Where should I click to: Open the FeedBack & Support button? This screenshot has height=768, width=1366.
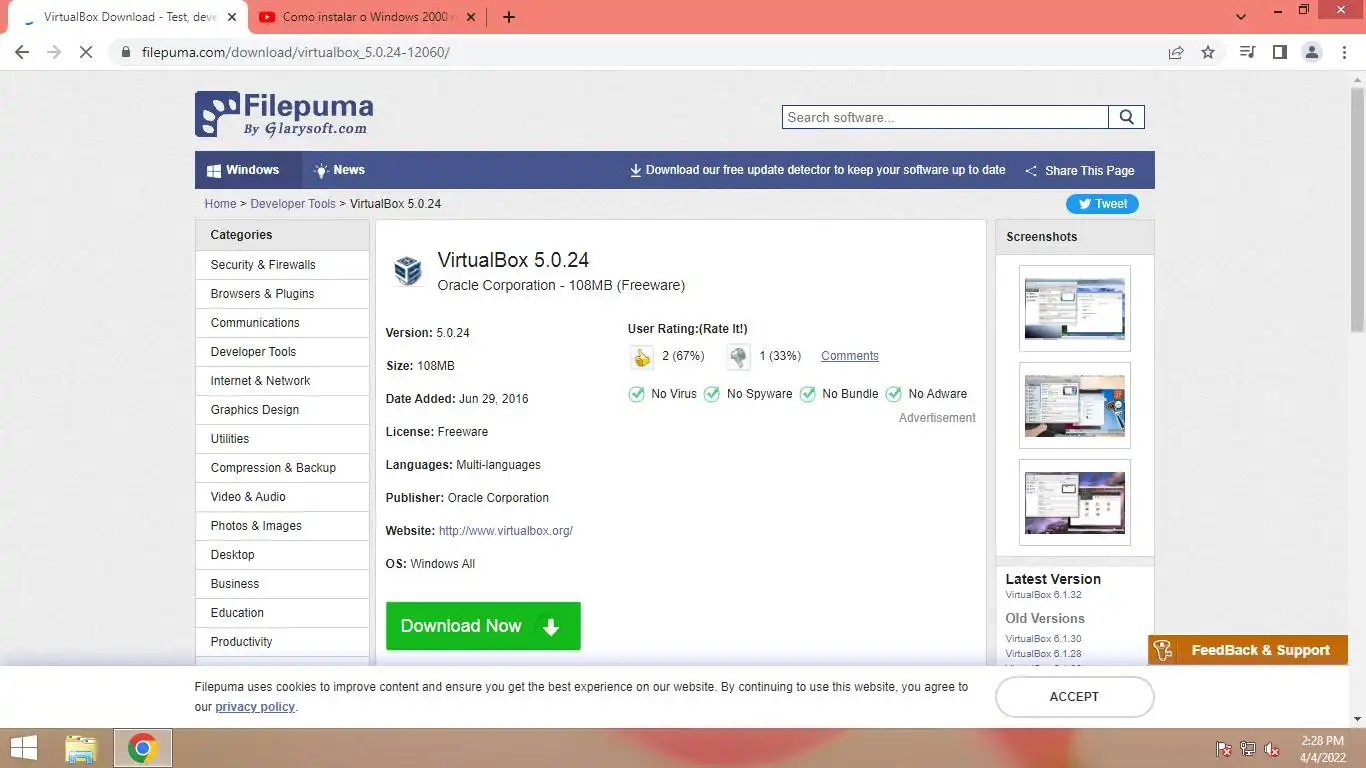[x=1248, y=650]
